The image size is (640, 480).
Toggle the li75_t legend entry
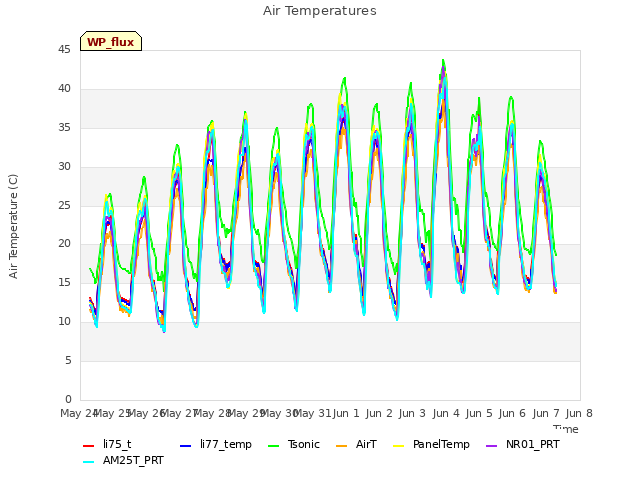click(107, 444)
